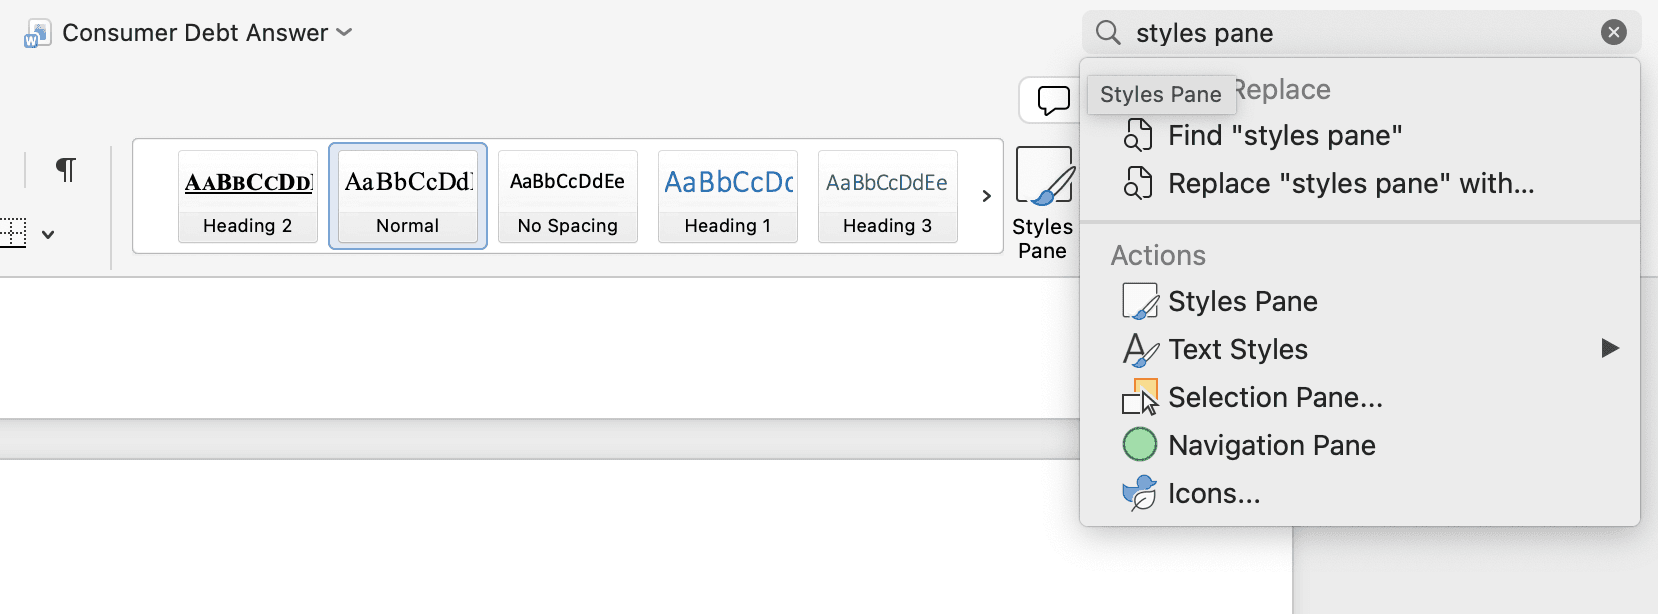This screenshot has width=1658, height=614.
Task: Click the Selection Pane icon in Actions list
Action: coord(1141,397)
